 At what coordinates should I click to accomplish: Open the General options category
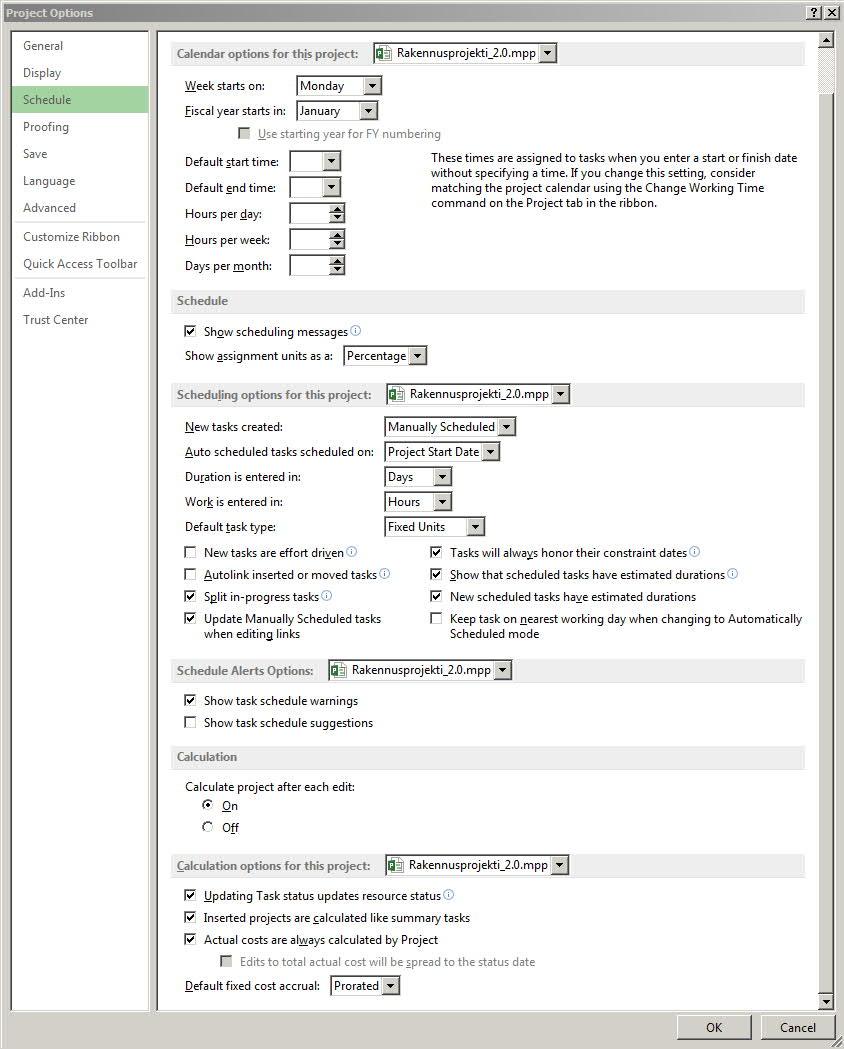click(80, 45)
